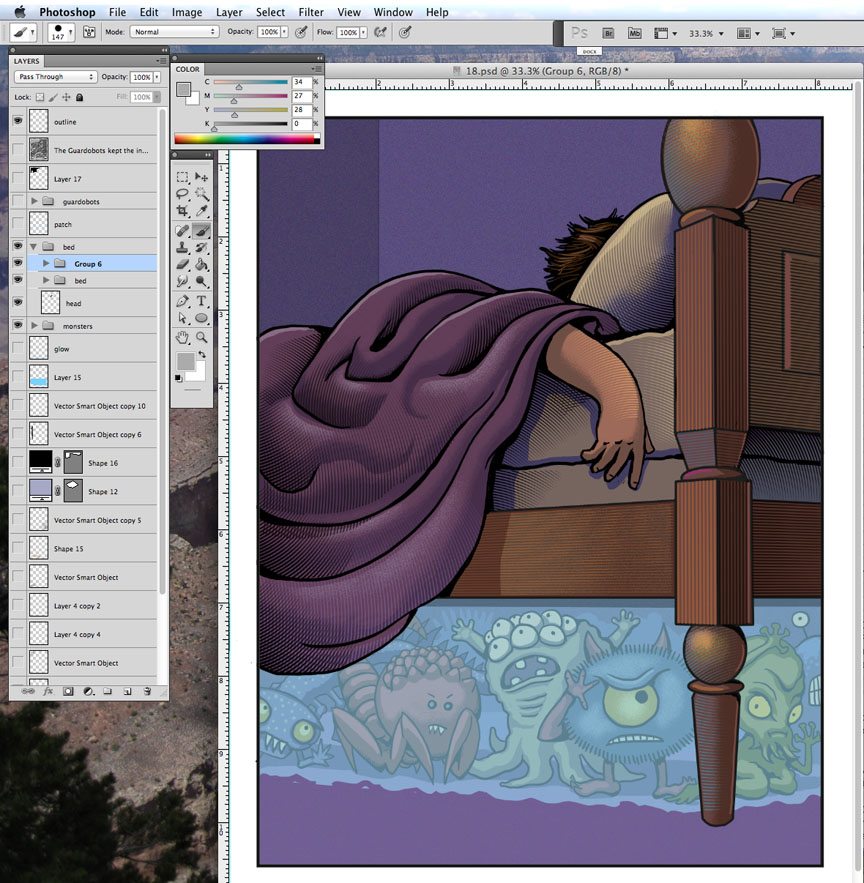The height and width of the screenshot is (883, 864).
Task: Show the guardobots group
Action: [18, 200]
